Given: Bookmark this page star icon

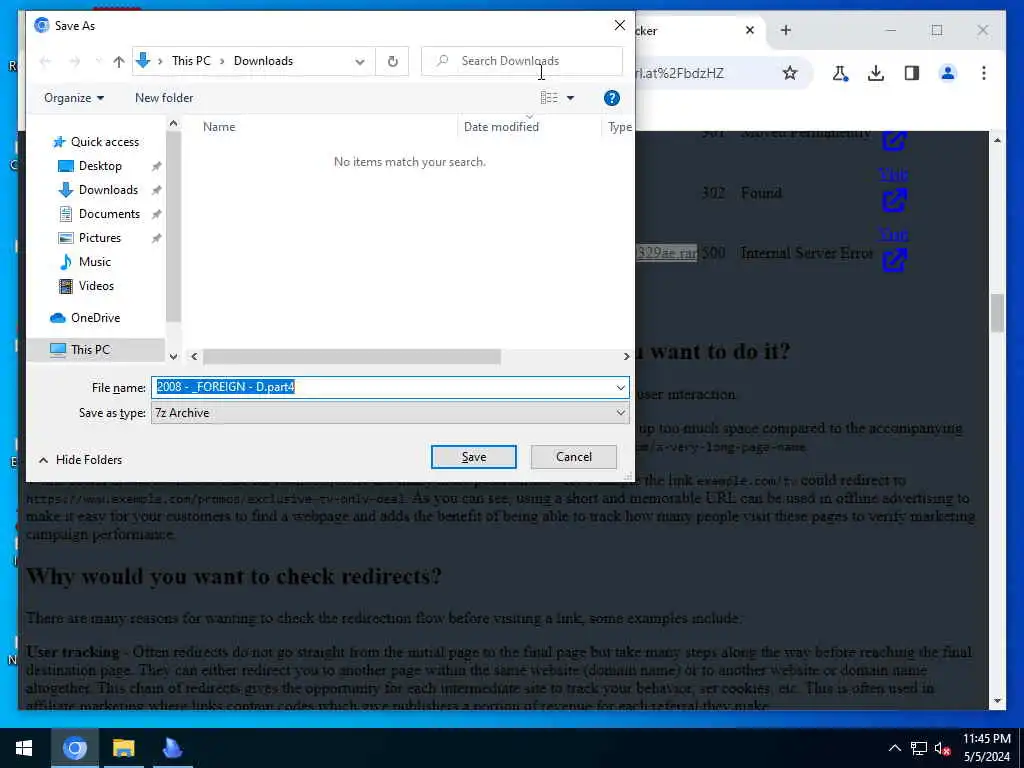Looking at the screenshot, I should coord(790,73).
